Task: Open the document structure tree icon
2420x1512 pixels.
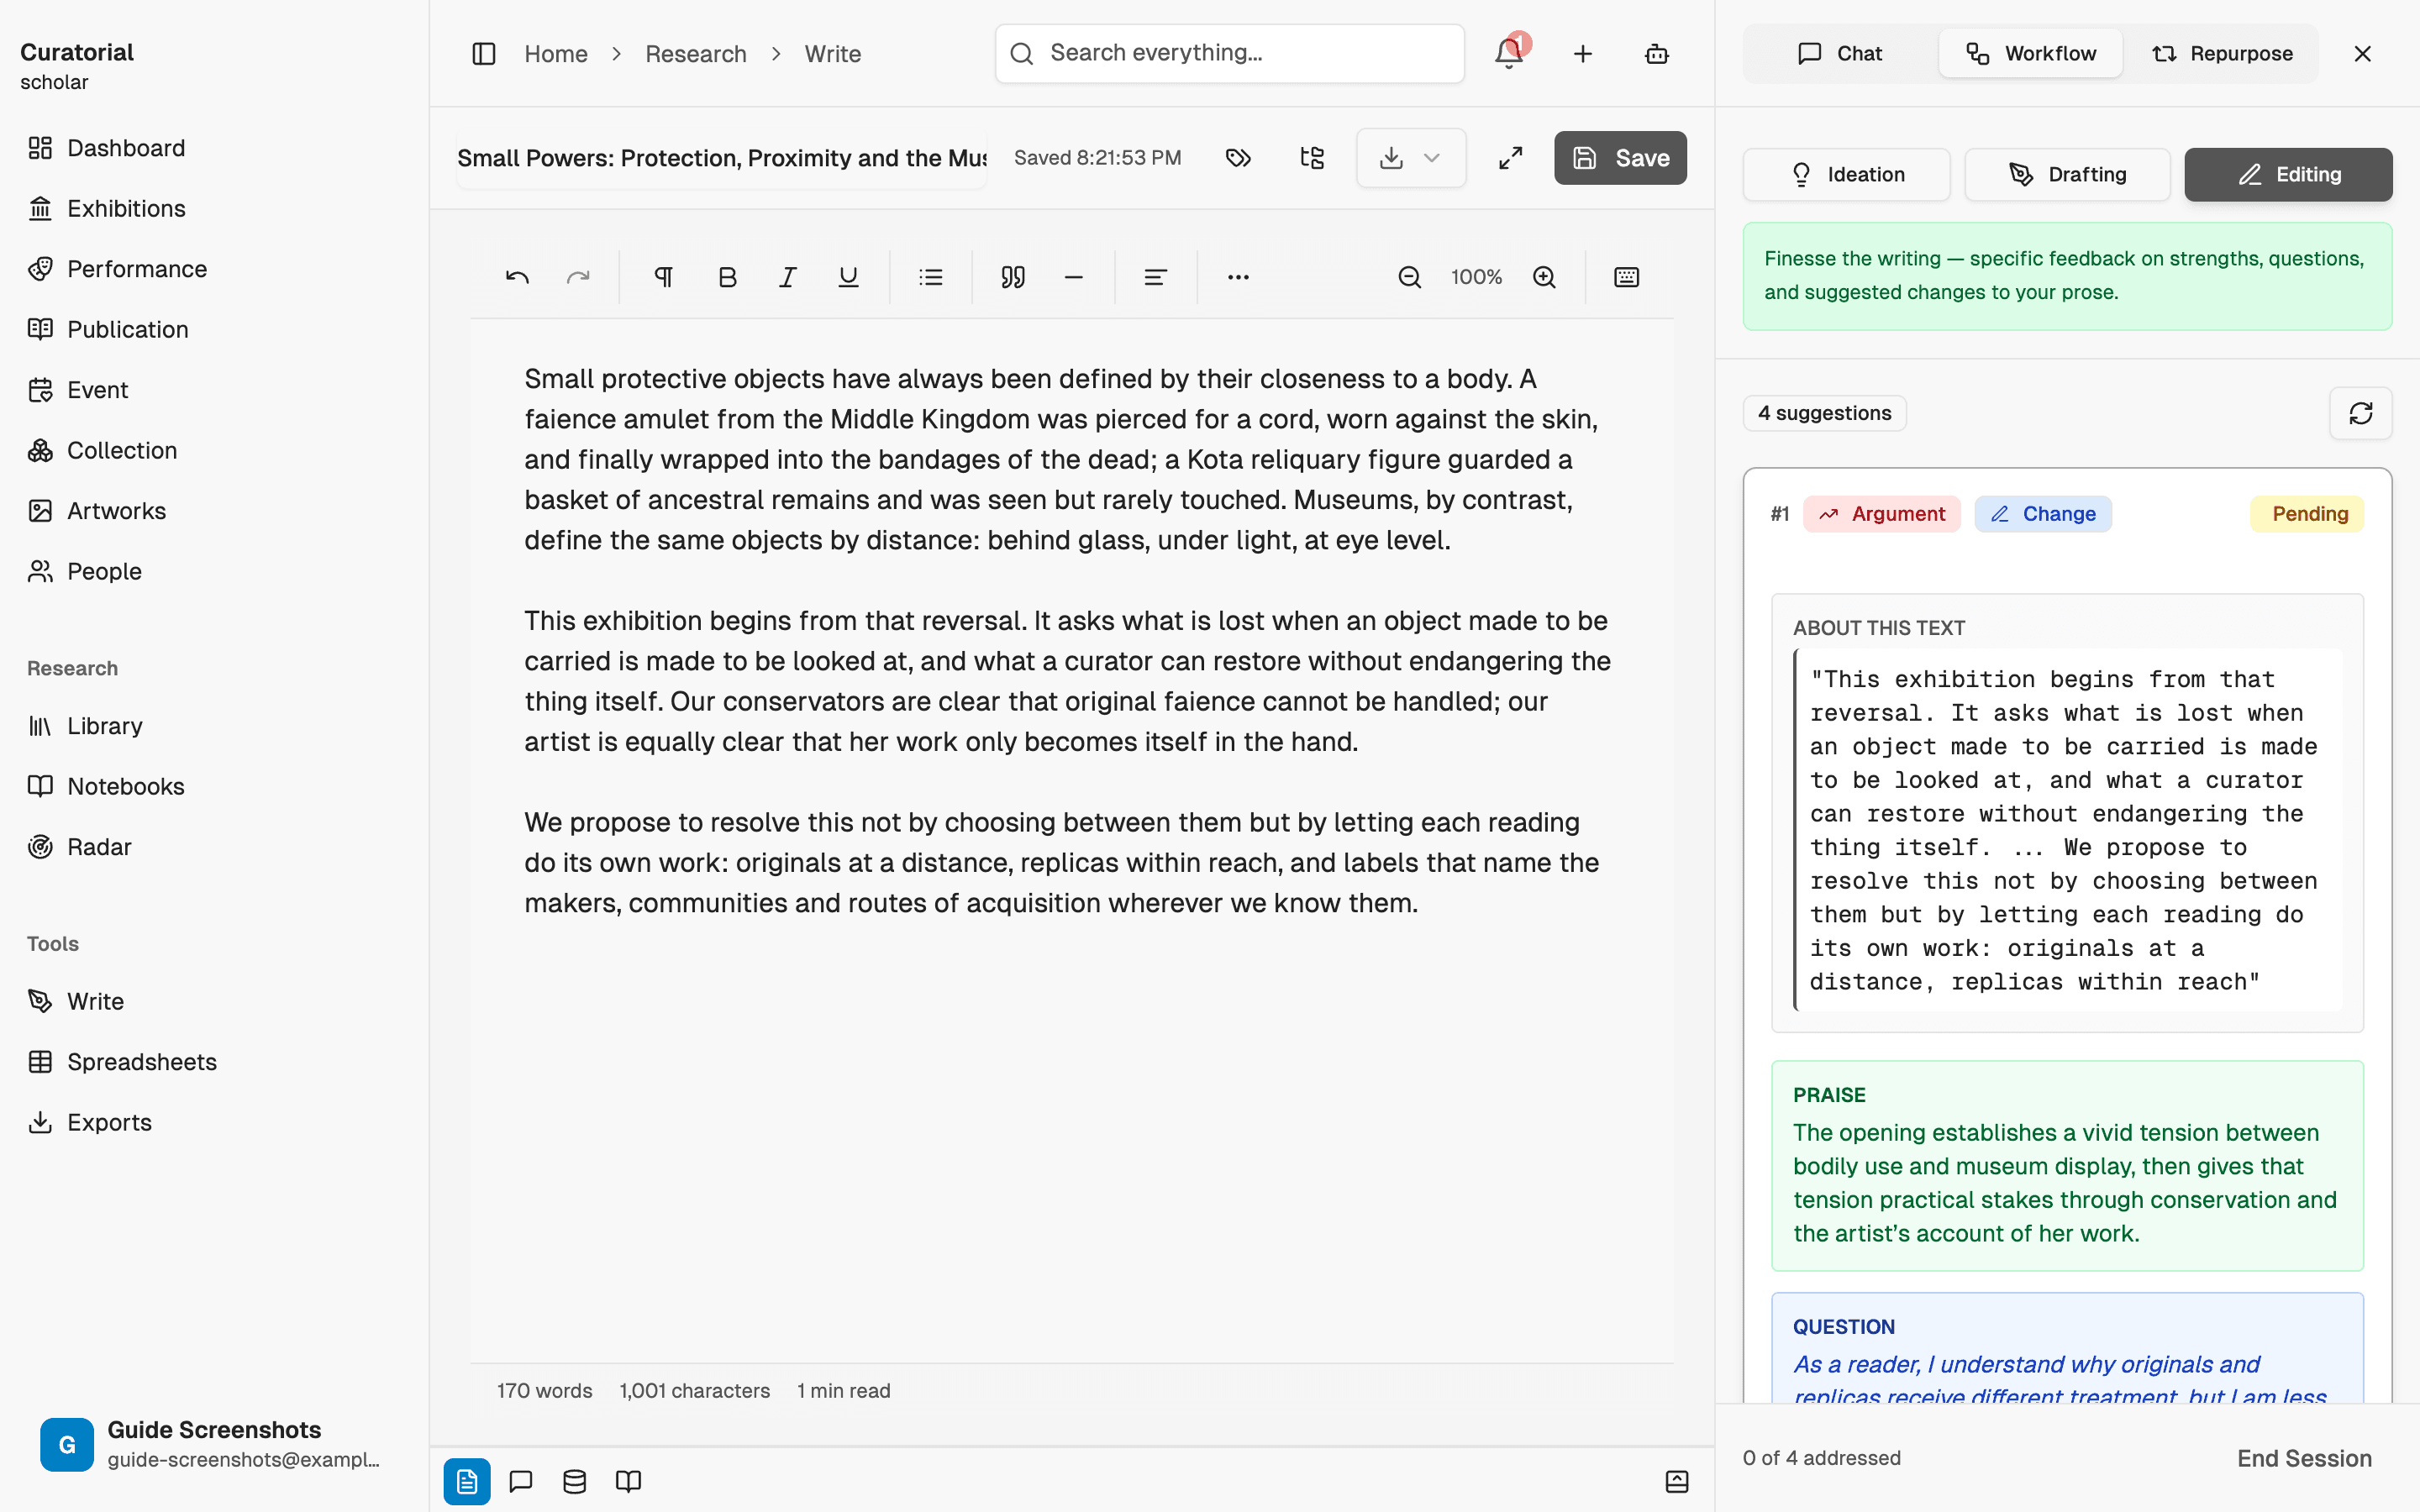Action: (1312, 158)
